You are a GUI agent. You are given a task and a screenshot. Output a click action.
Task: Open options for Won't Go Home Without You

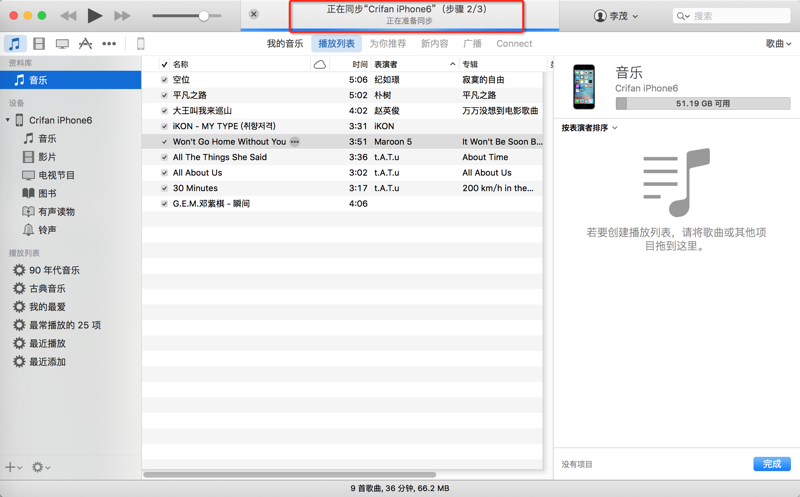tap(295, 142)
